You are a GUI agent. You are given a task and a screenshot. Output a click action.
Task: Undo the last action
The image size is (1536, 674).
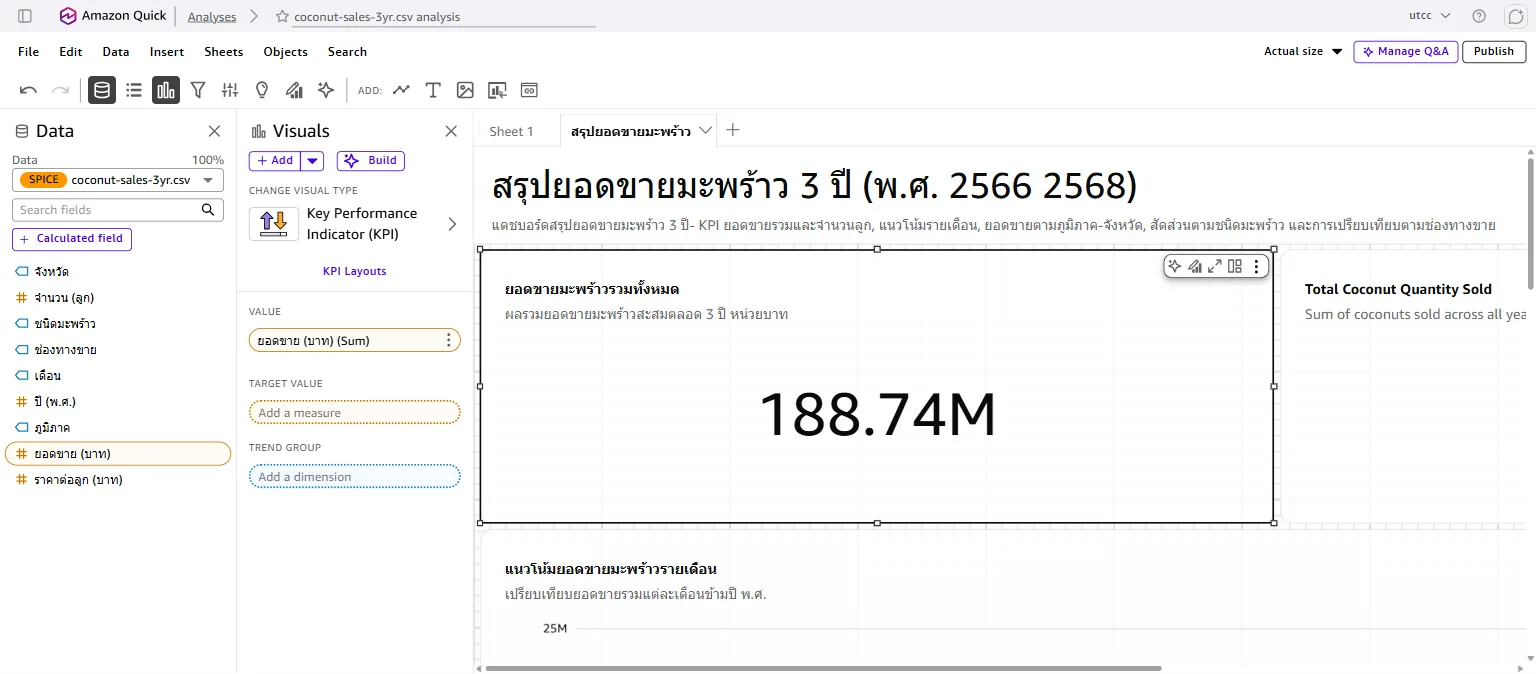click(x=29, y=90)
